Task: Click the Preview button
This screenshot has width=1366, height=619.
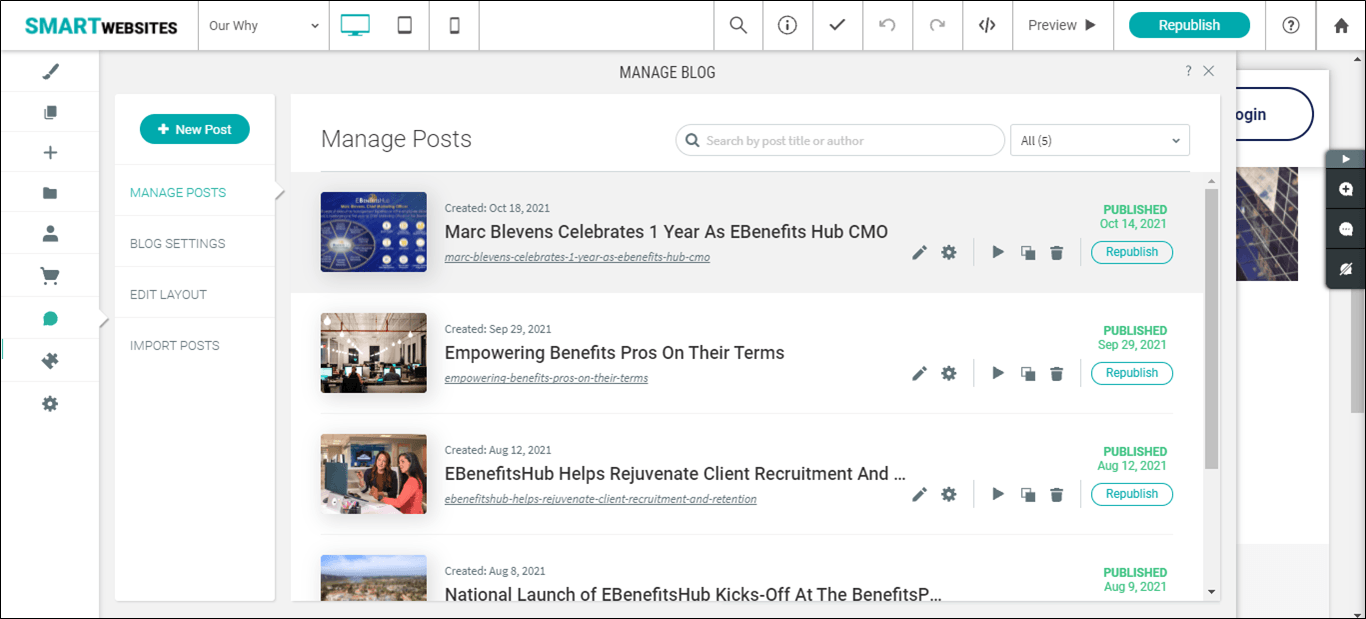Action: pyautogui.click(x=1063, y=25)
